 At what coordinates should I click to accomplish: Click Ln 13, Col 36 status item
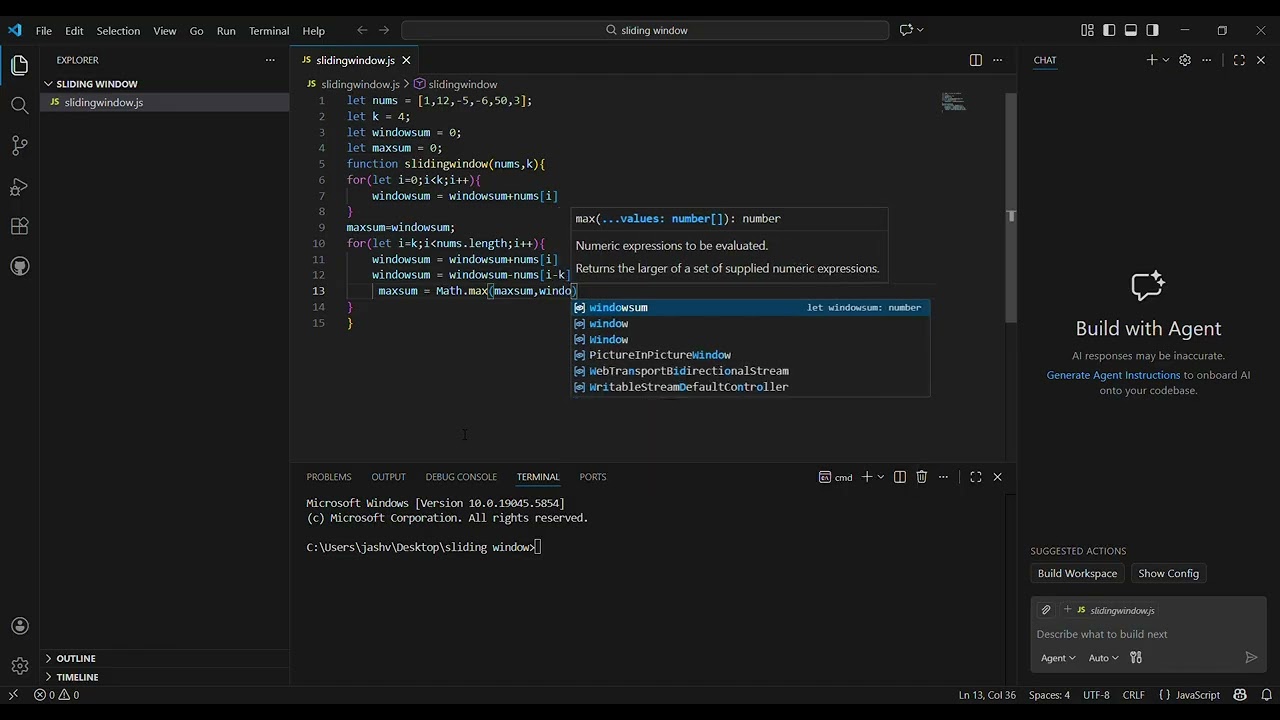pyautogui.click(x=987, y=695)
